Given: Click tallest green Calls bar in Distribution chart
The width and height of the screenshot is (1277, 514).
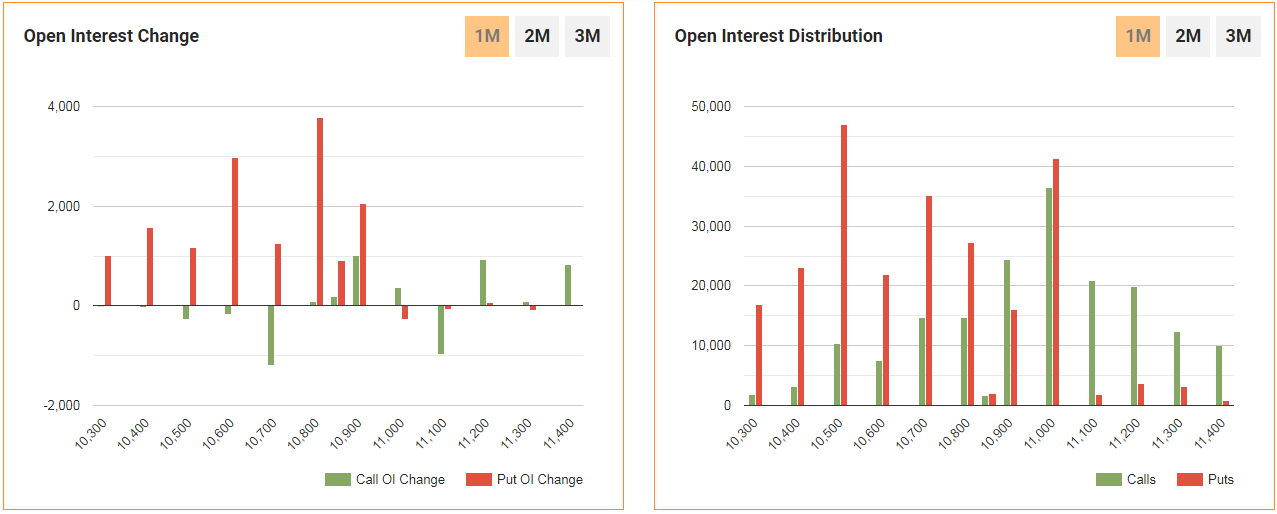Looking at the screenshot, I should pos(1049,296).
